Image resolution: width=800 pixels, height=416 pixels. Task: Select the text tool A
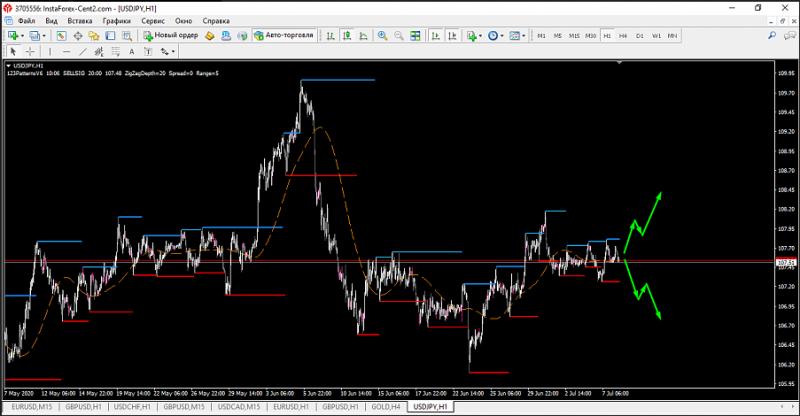[x=132, y=52]
